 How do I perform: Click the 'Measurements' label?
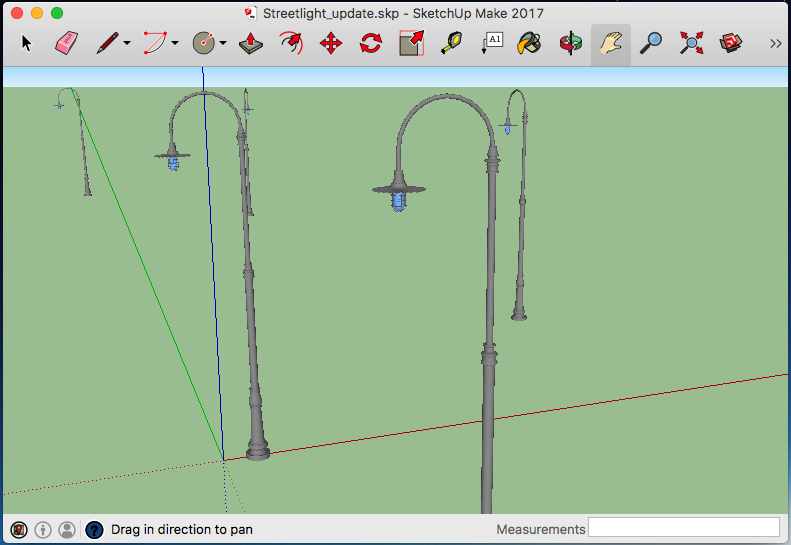pyautogui.click(x=540, y=529)
